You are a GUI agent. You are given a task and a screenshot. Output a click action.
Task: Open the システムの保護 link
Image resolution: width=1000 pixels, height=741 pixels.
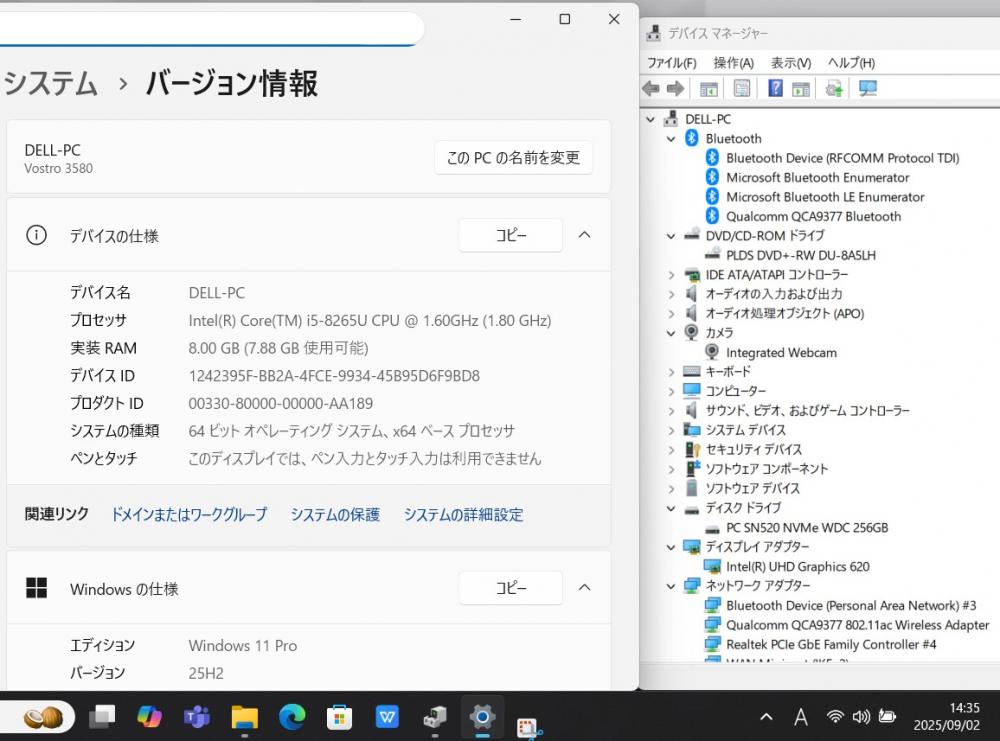[x=335, y=515]
